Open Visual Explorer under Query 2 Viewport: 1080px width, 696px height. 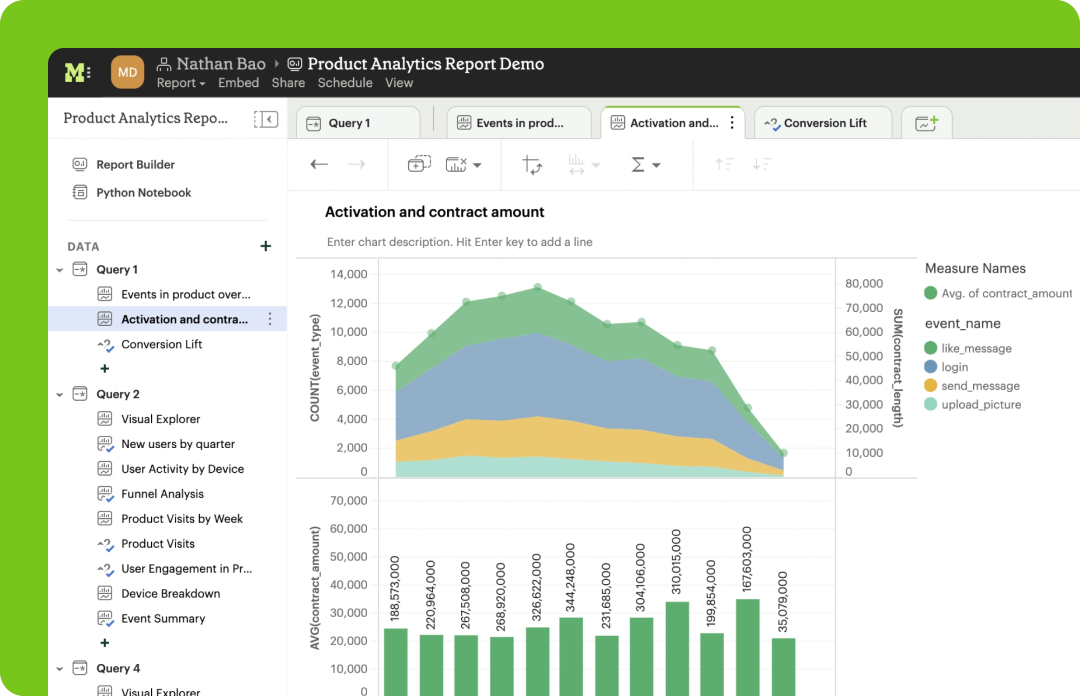pos(160,420)
